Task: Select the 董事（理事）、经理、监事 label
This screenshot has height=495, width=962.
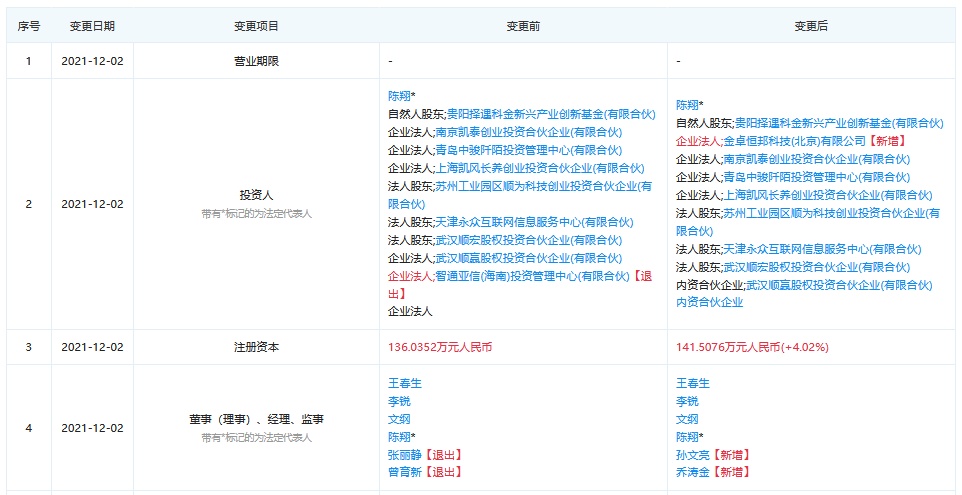Action: pyautogui.click(x=256, y=420)
